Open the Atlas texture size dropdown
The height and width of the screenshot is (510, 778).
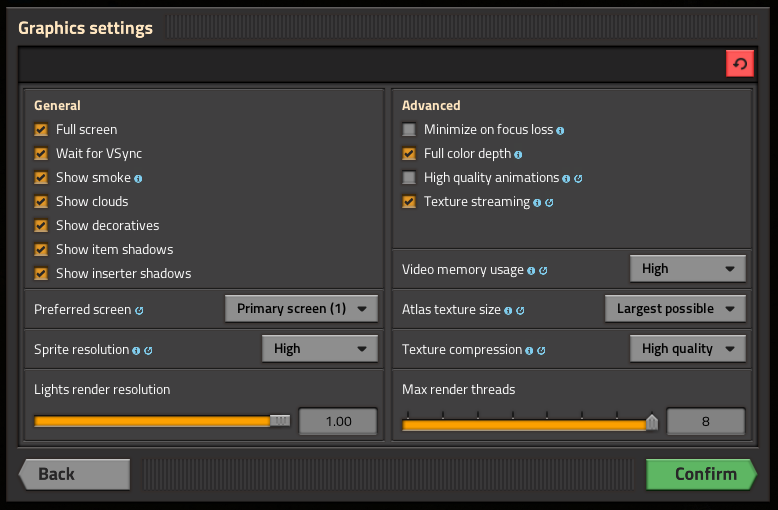tap(675, 309)
